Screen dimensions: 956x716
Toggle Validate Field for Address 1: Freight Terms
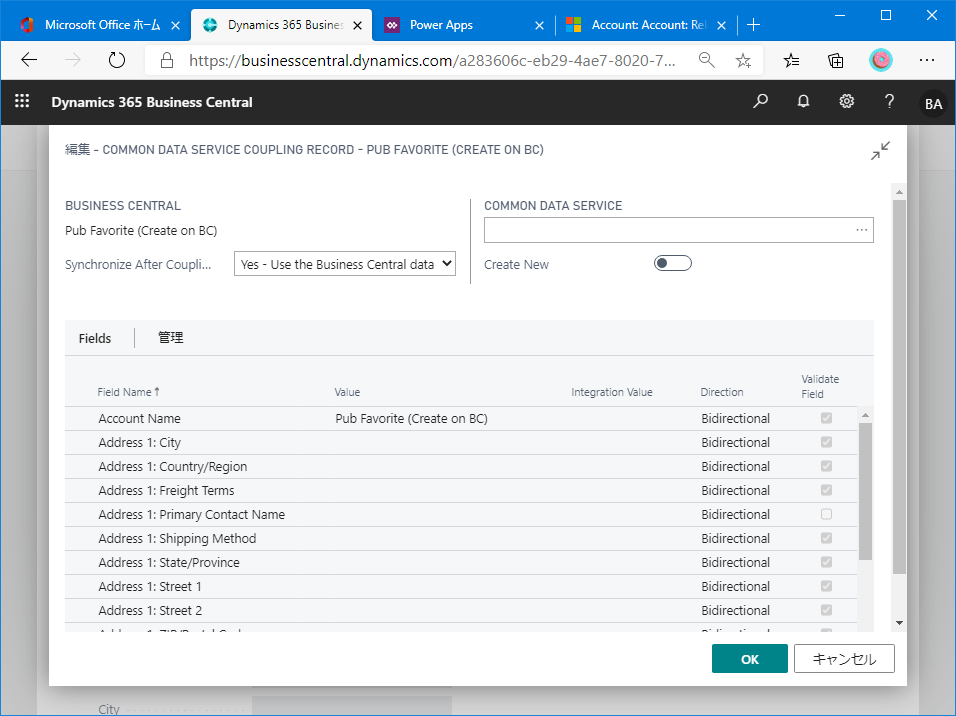(x=826, y=490)
